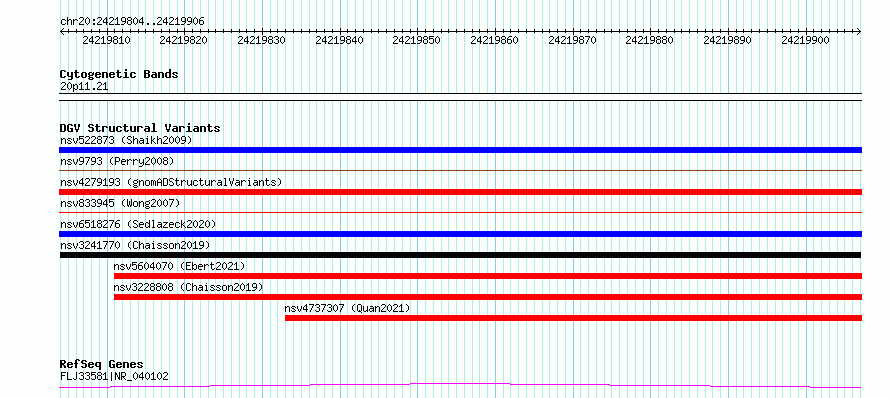Click the black bar under nsv3241770
890x398 pixels.
coord(460,255)
